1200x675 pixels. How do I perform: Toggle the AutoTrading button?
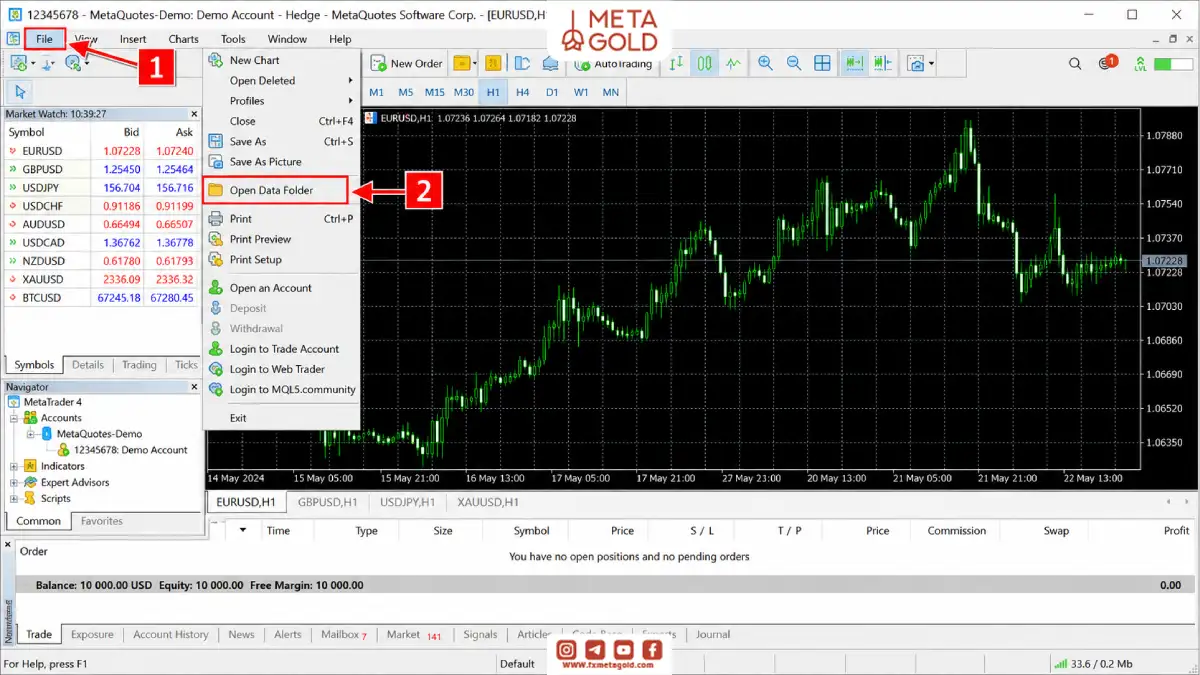click(x=612, y=64)
